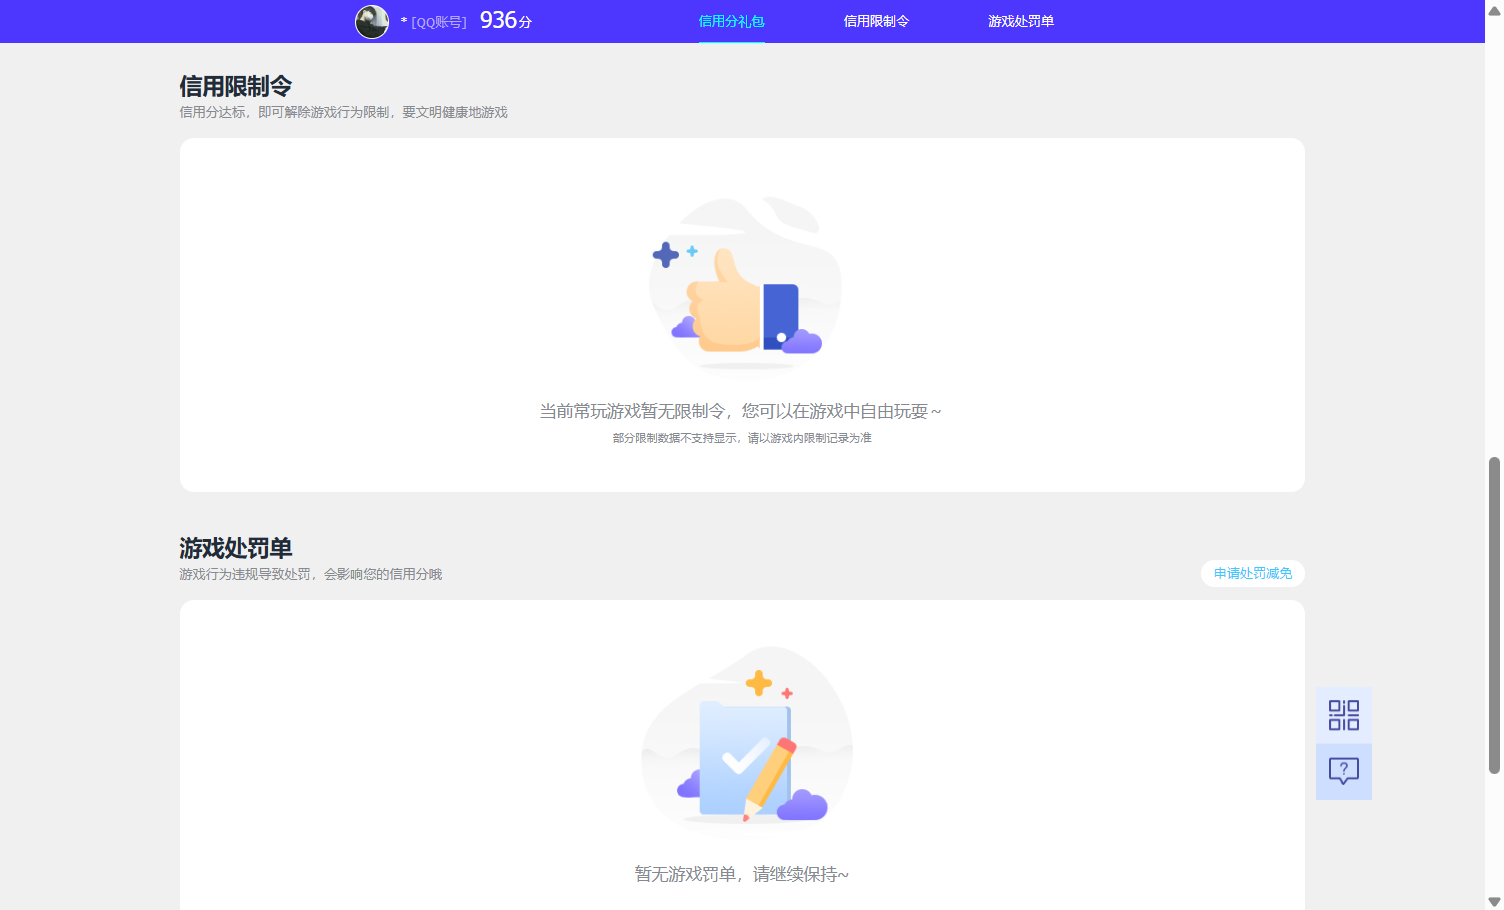Click the user avatar in header
The height and width of the screenshot is (910, 1504).
(x=372, y=21)
